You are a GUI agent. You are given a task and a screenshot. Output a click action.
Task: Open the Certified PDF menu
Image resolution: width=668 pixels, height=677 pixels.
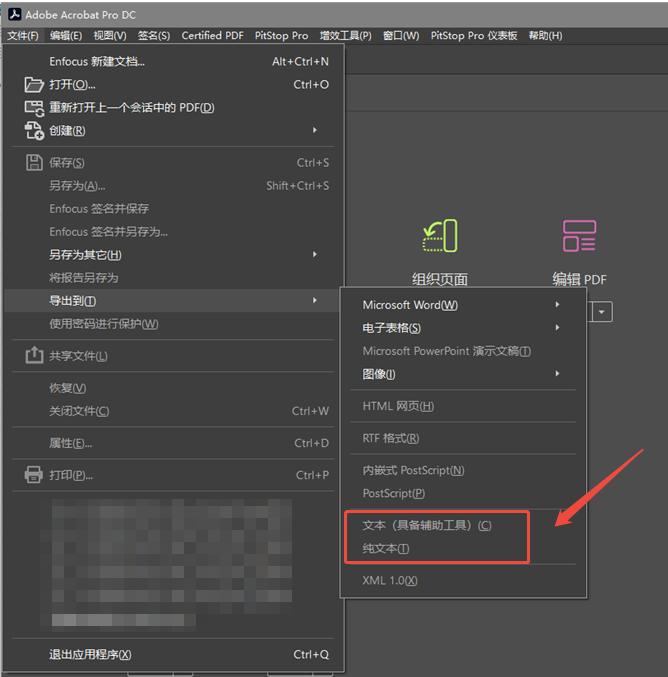[x=212, y=36]
